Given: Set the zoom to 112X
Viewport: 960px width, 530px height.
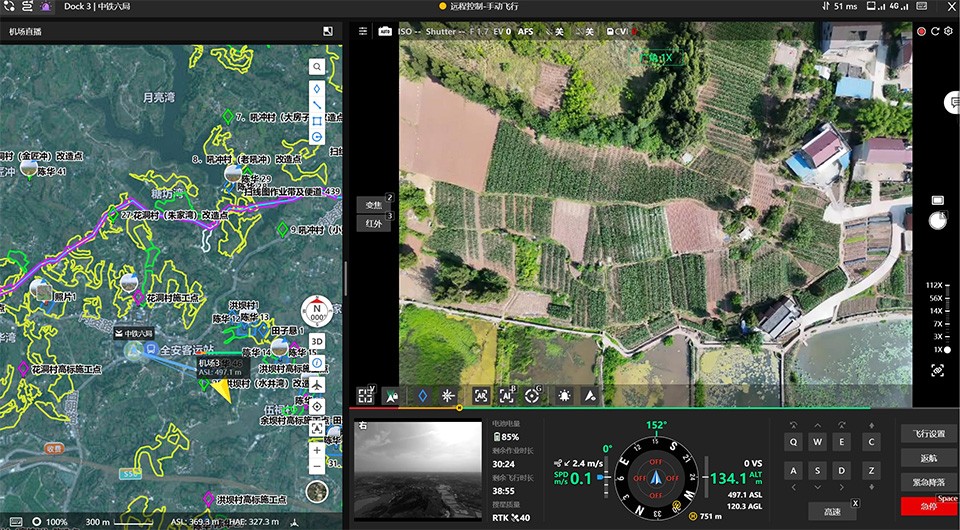Looking at the screenshot, I should tap(934, 285).
